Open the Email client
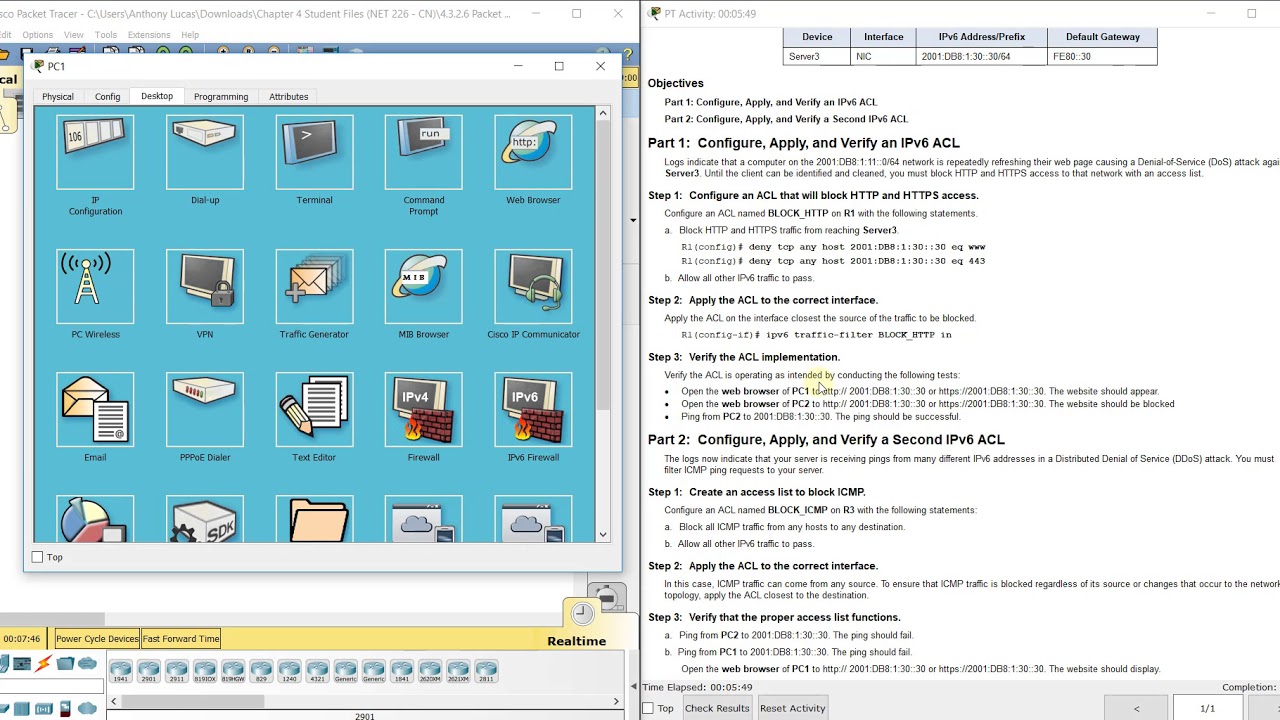1280x720 pixels. pos(95,409)
